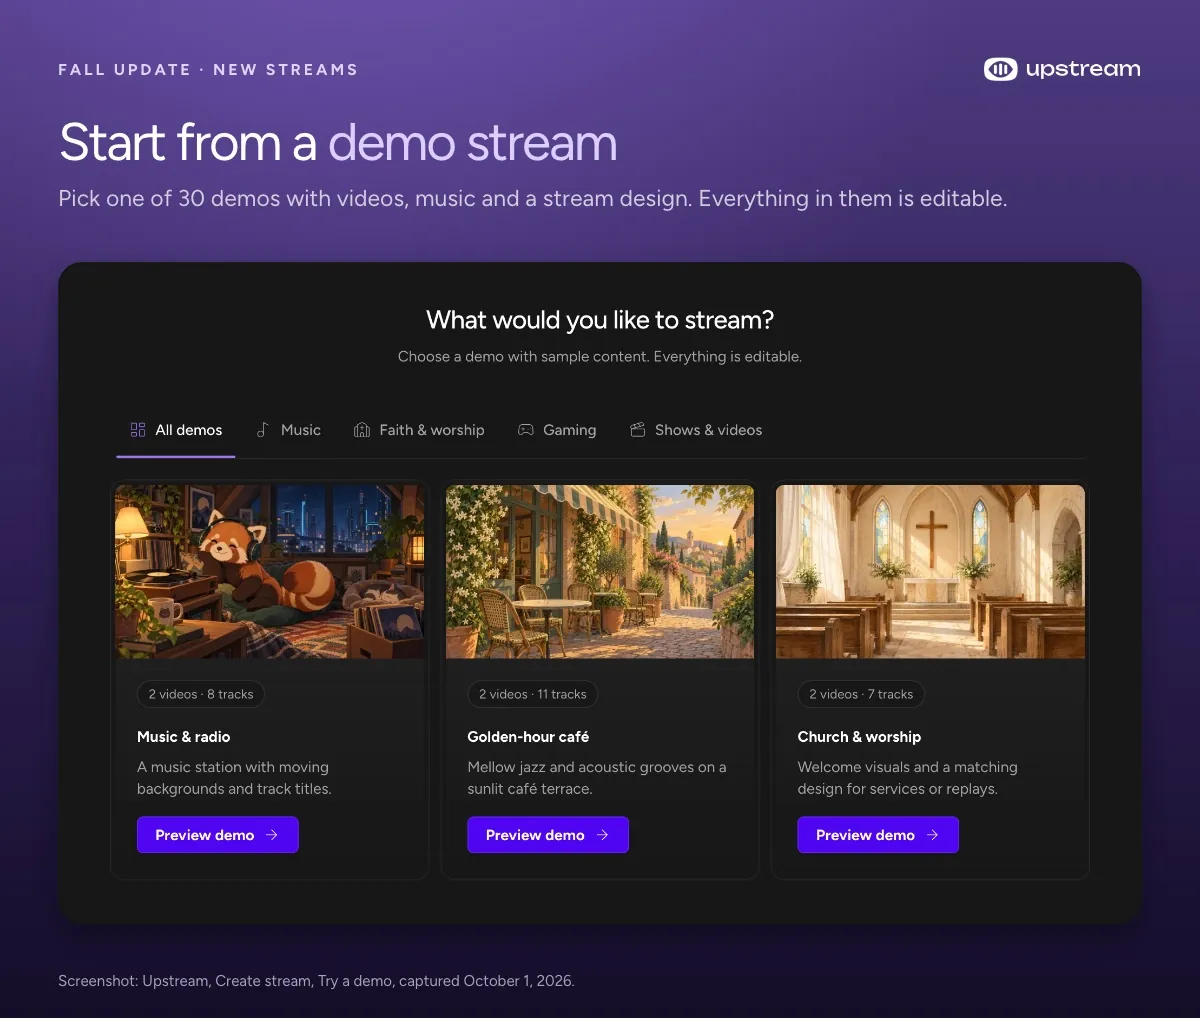This screenshot has width=1200, height=1018.
Task: Click the 'Welcome visuals and a matching' description
Action: coord(907,778)
